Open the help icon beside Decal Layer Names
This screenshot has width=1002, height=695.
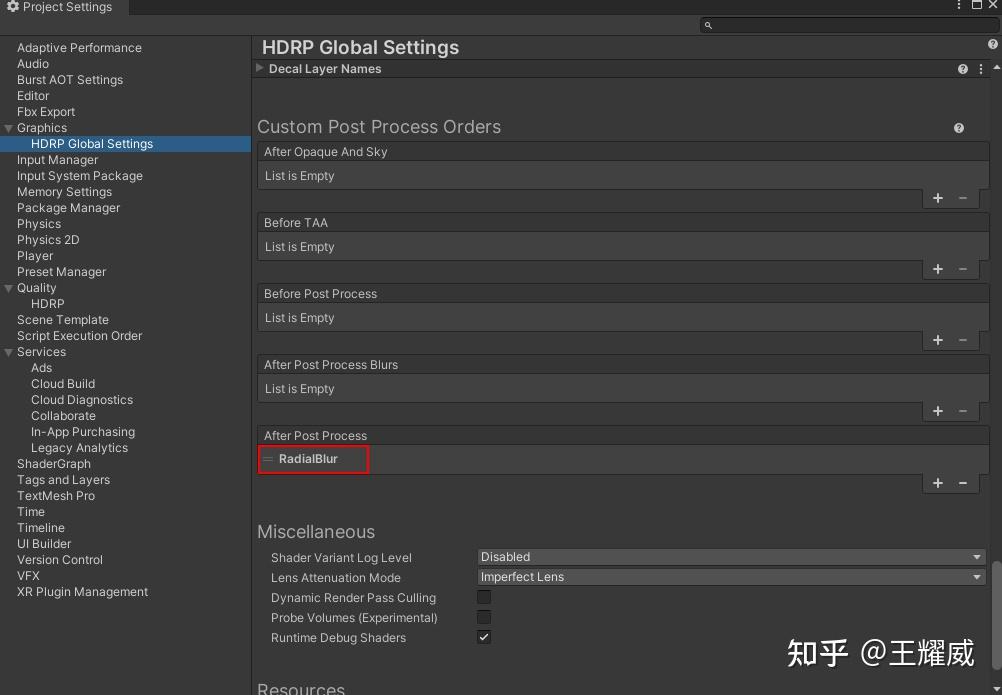(x=963, y=69)
